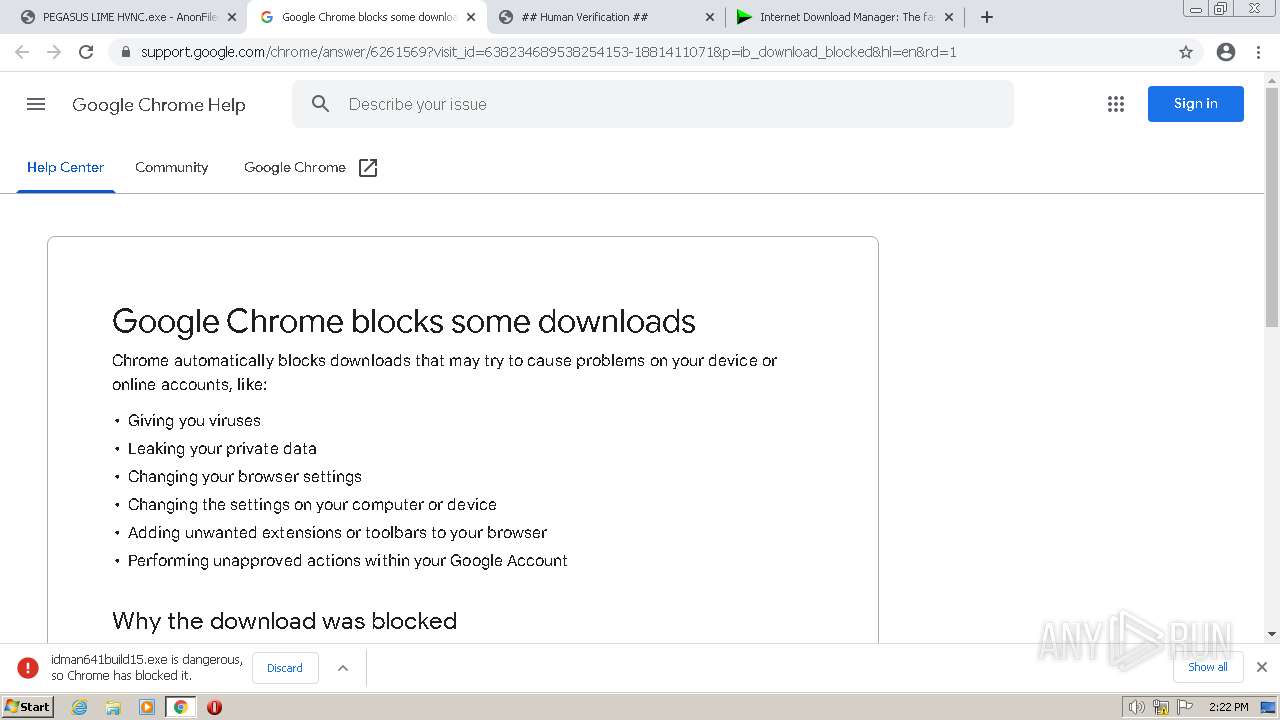Image resolution: width=1280 pixels, height=720 pixels.
Task: Click the Show all downloads button
Action: 1208,667
